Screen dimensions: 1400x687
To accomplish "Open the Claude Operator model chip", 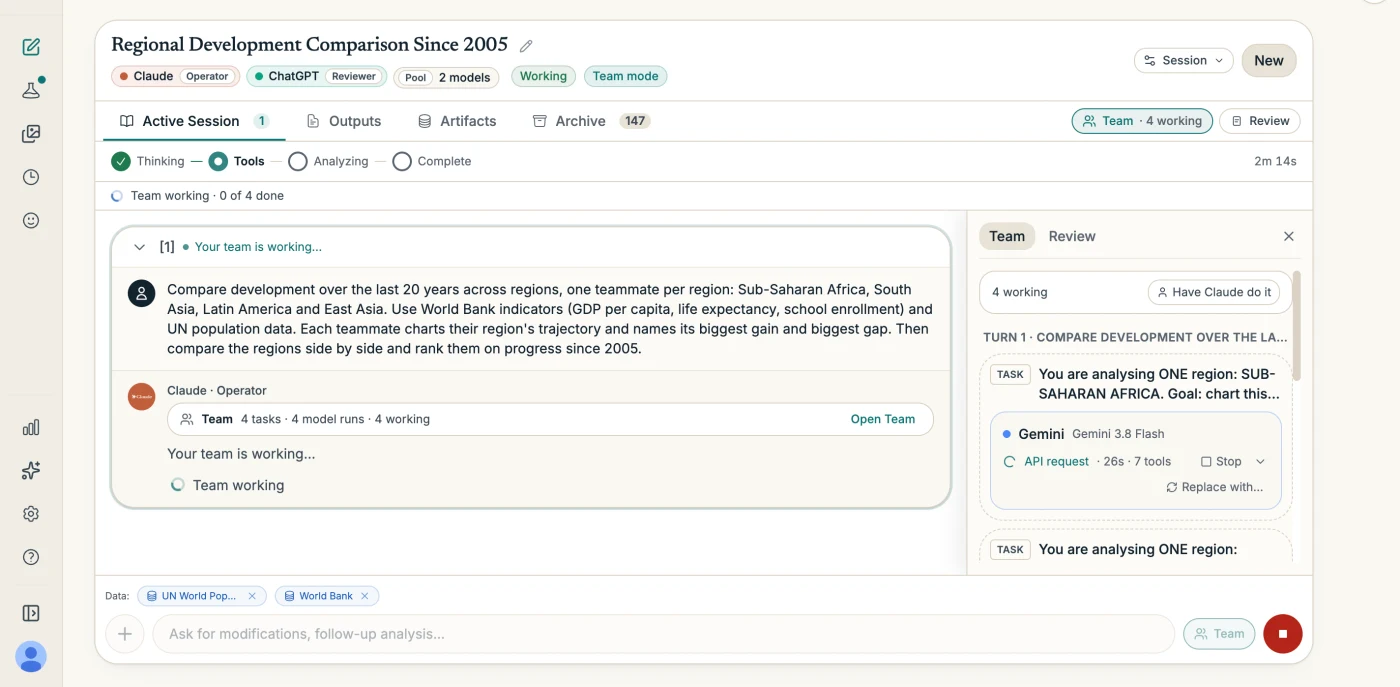I will tap(175, 76).
